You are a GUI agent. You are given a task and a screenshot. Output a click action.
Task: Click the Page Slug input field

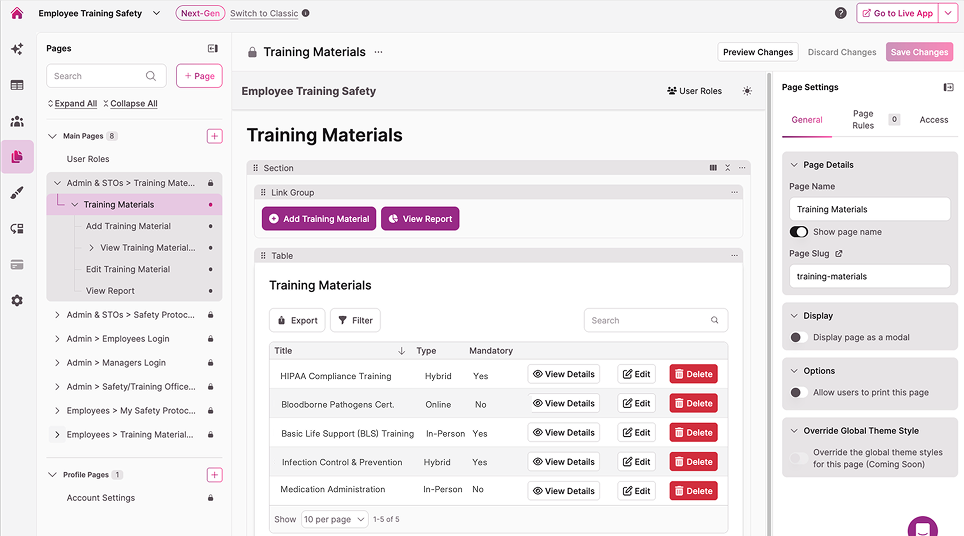867,276
